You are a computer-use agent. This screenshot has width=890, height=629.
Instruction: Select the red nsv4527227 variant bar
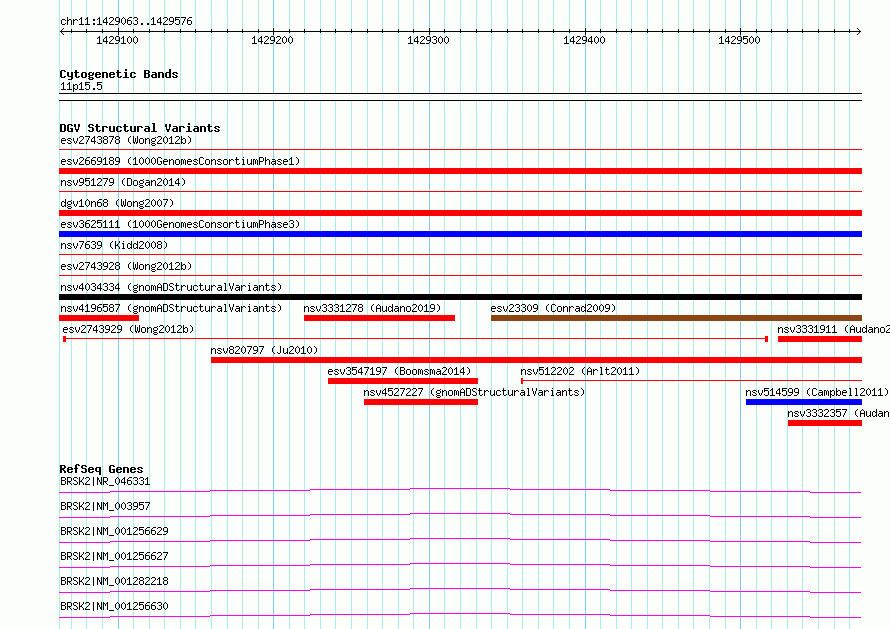point(421,402)
